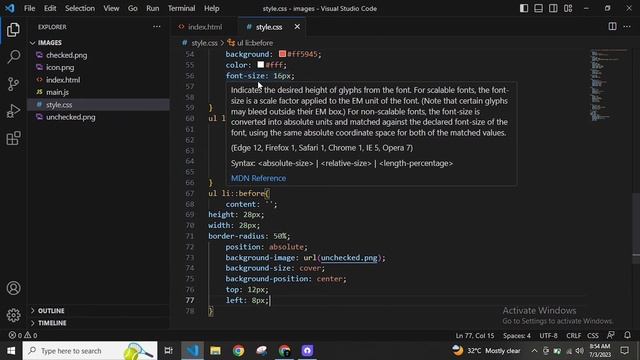
Task: Open notifications bell in status bar
Action: point(627,335)
